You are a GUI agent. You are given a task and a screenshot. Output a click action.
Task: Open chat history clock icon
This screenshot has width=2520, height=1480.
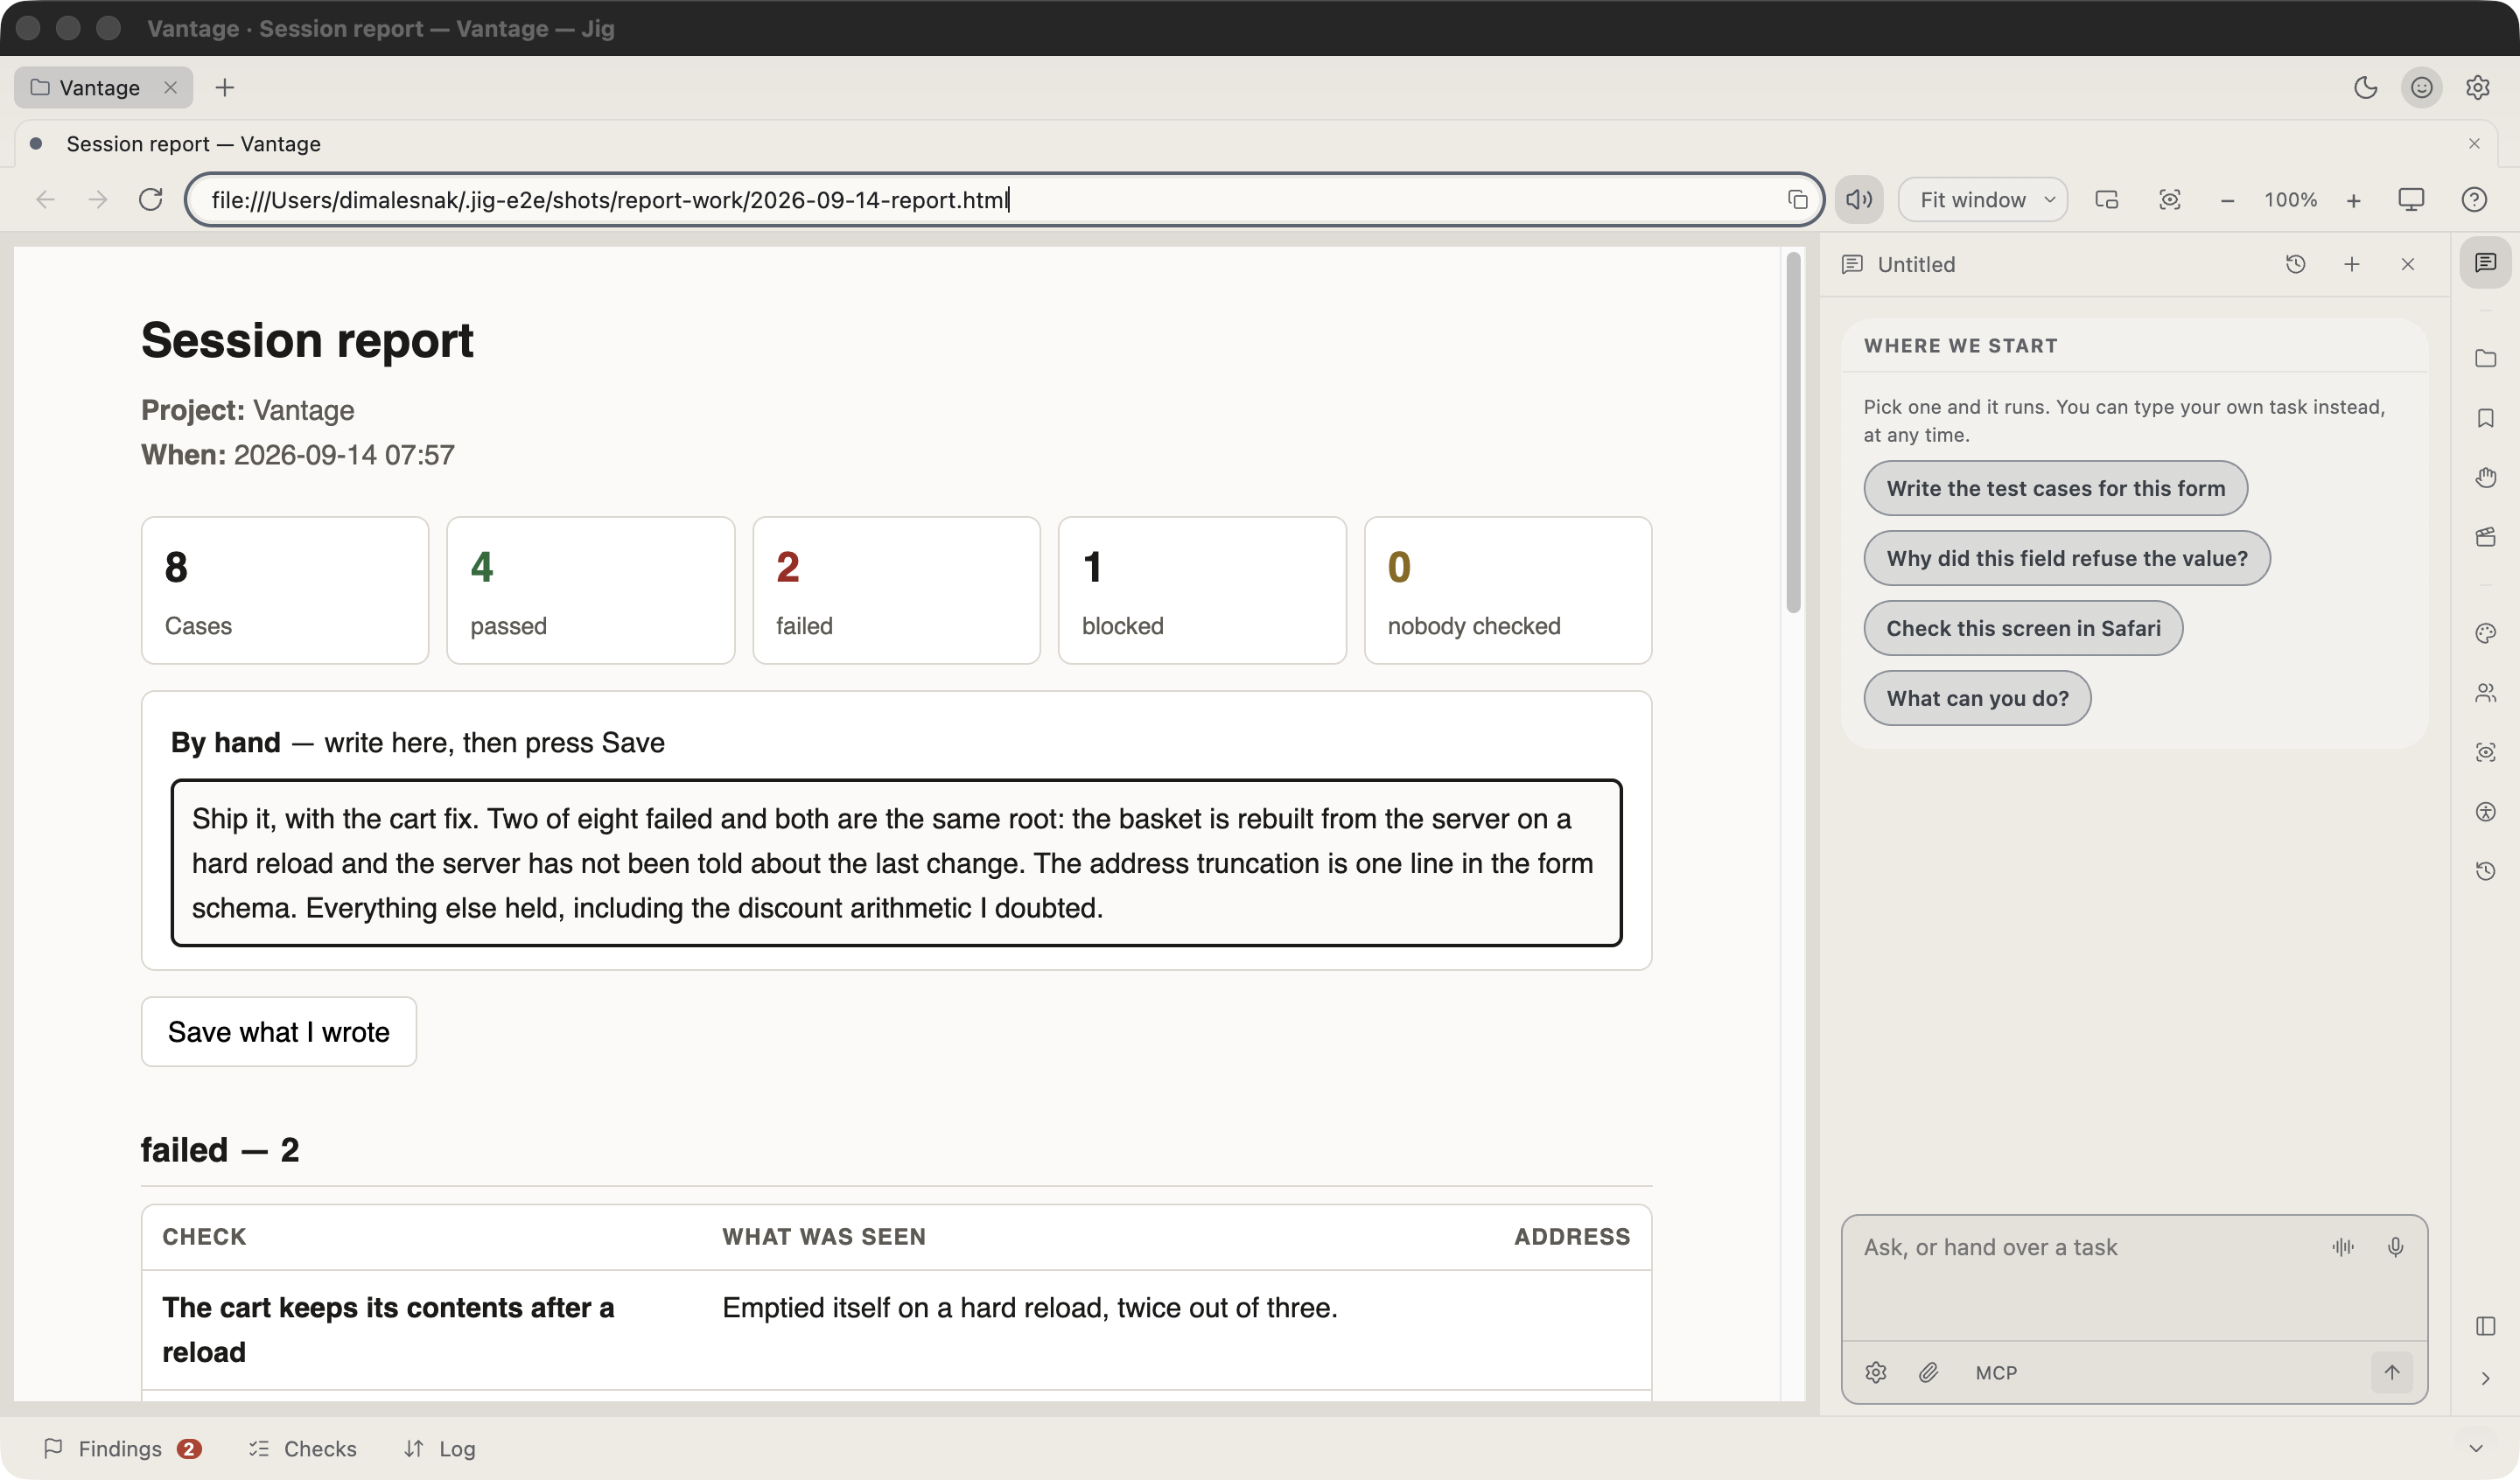tap(2295, 264)
